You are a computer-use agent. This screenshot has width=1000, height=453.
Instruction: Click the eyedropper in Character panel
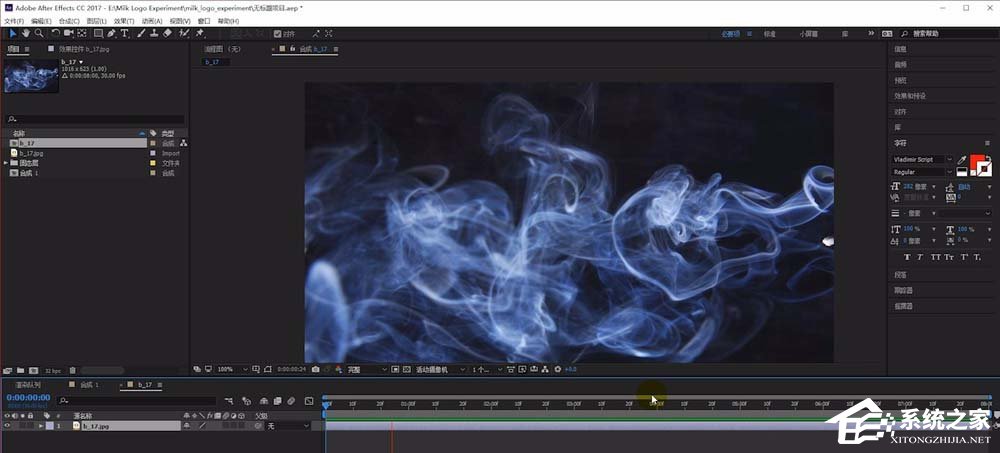pyautogui.click(x=962, y=159)
